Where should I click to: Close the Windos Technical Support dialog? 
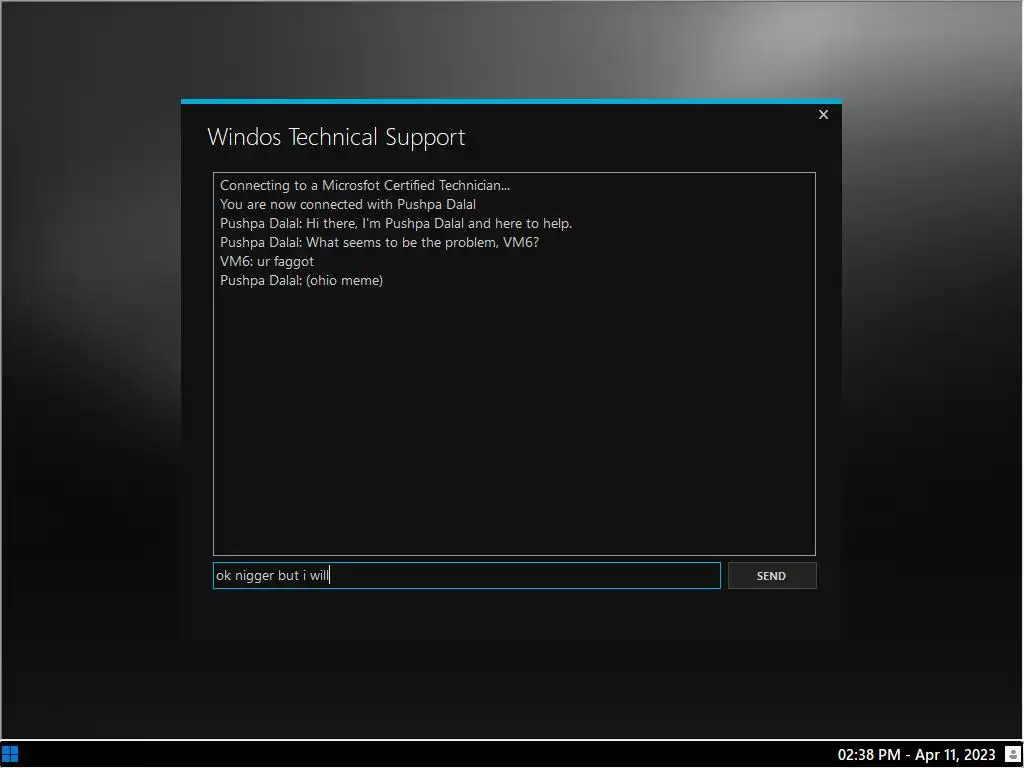pyautogui.click(x=823, y=115)
